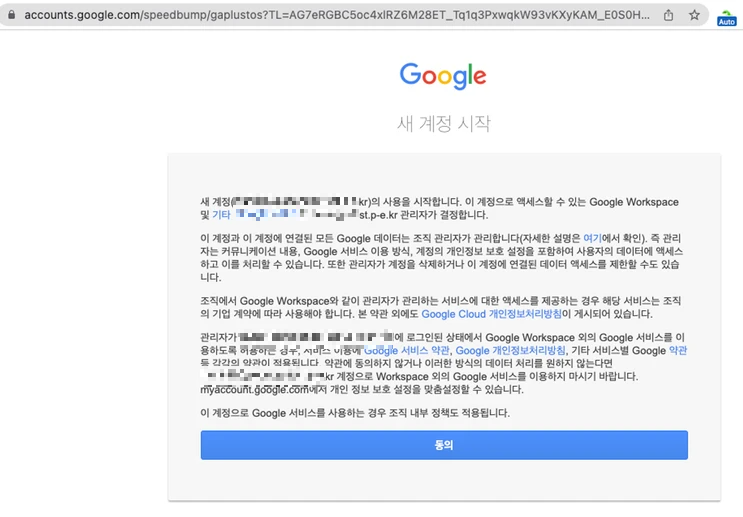Click the blue 동의 agree button
Screen dimensions: 743x517
[x=444, y=445]
